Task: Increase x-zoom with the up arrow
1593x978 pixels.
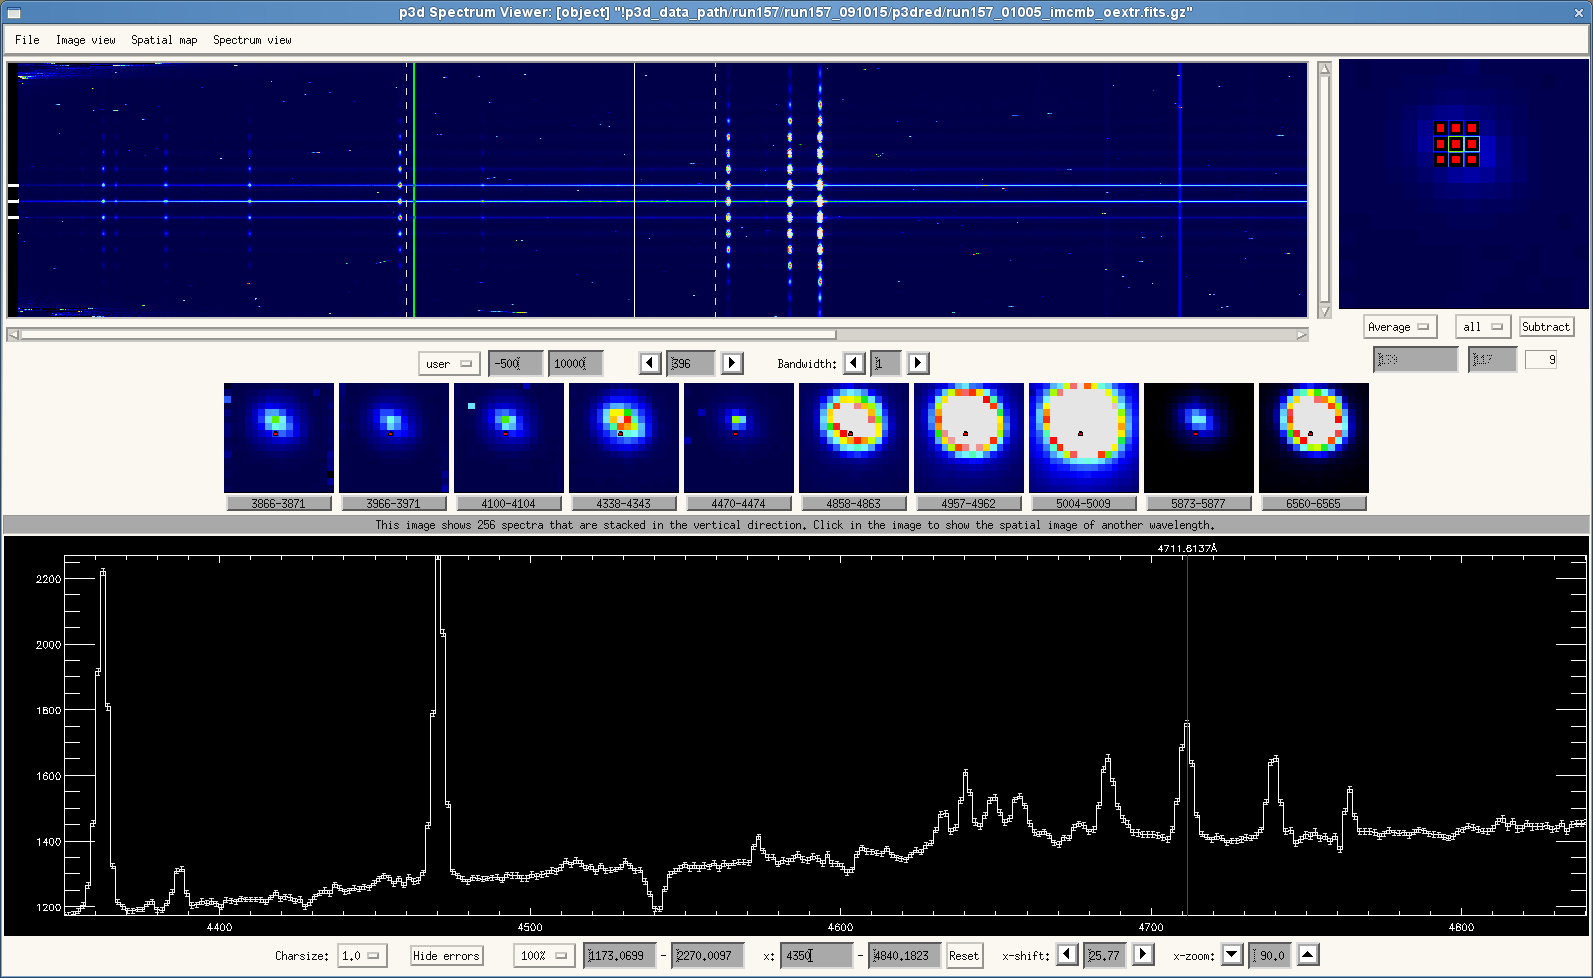Action: 1307,955
